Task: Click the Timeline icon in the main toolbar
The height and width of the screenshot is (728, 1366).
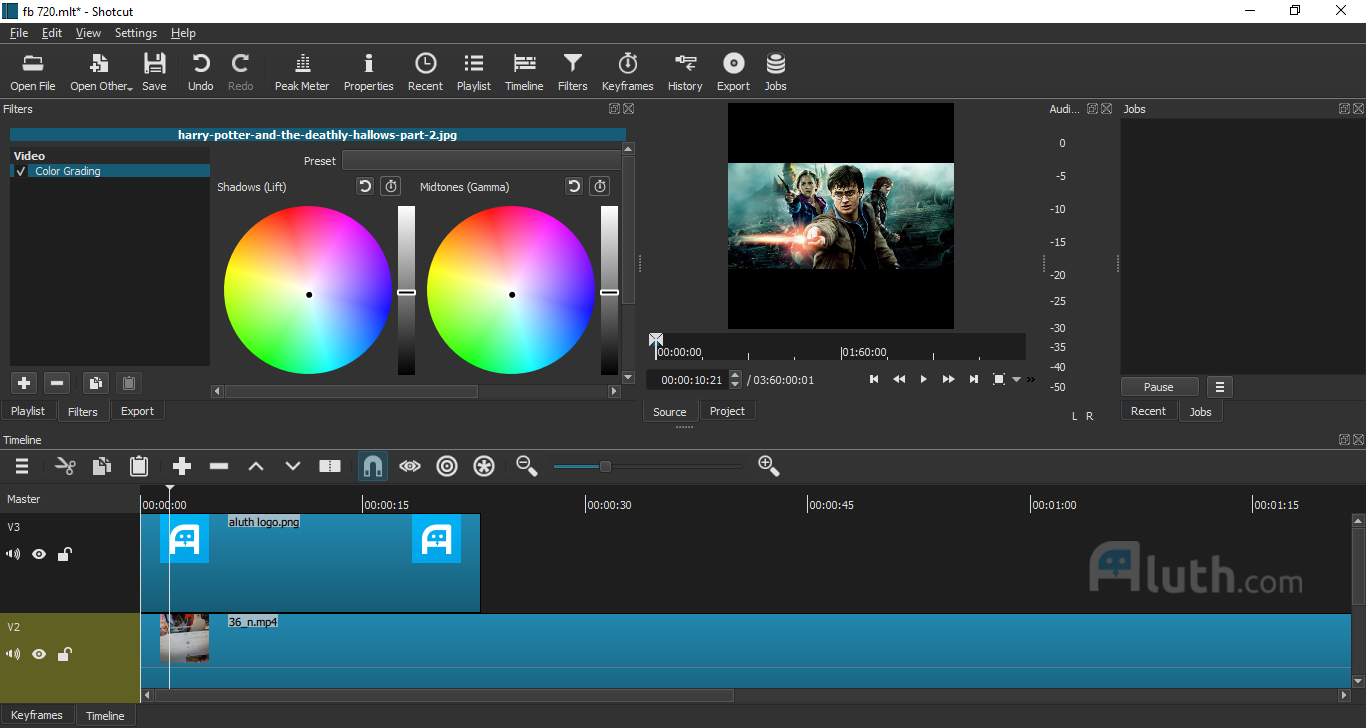Action: click(x=524, y=72)
